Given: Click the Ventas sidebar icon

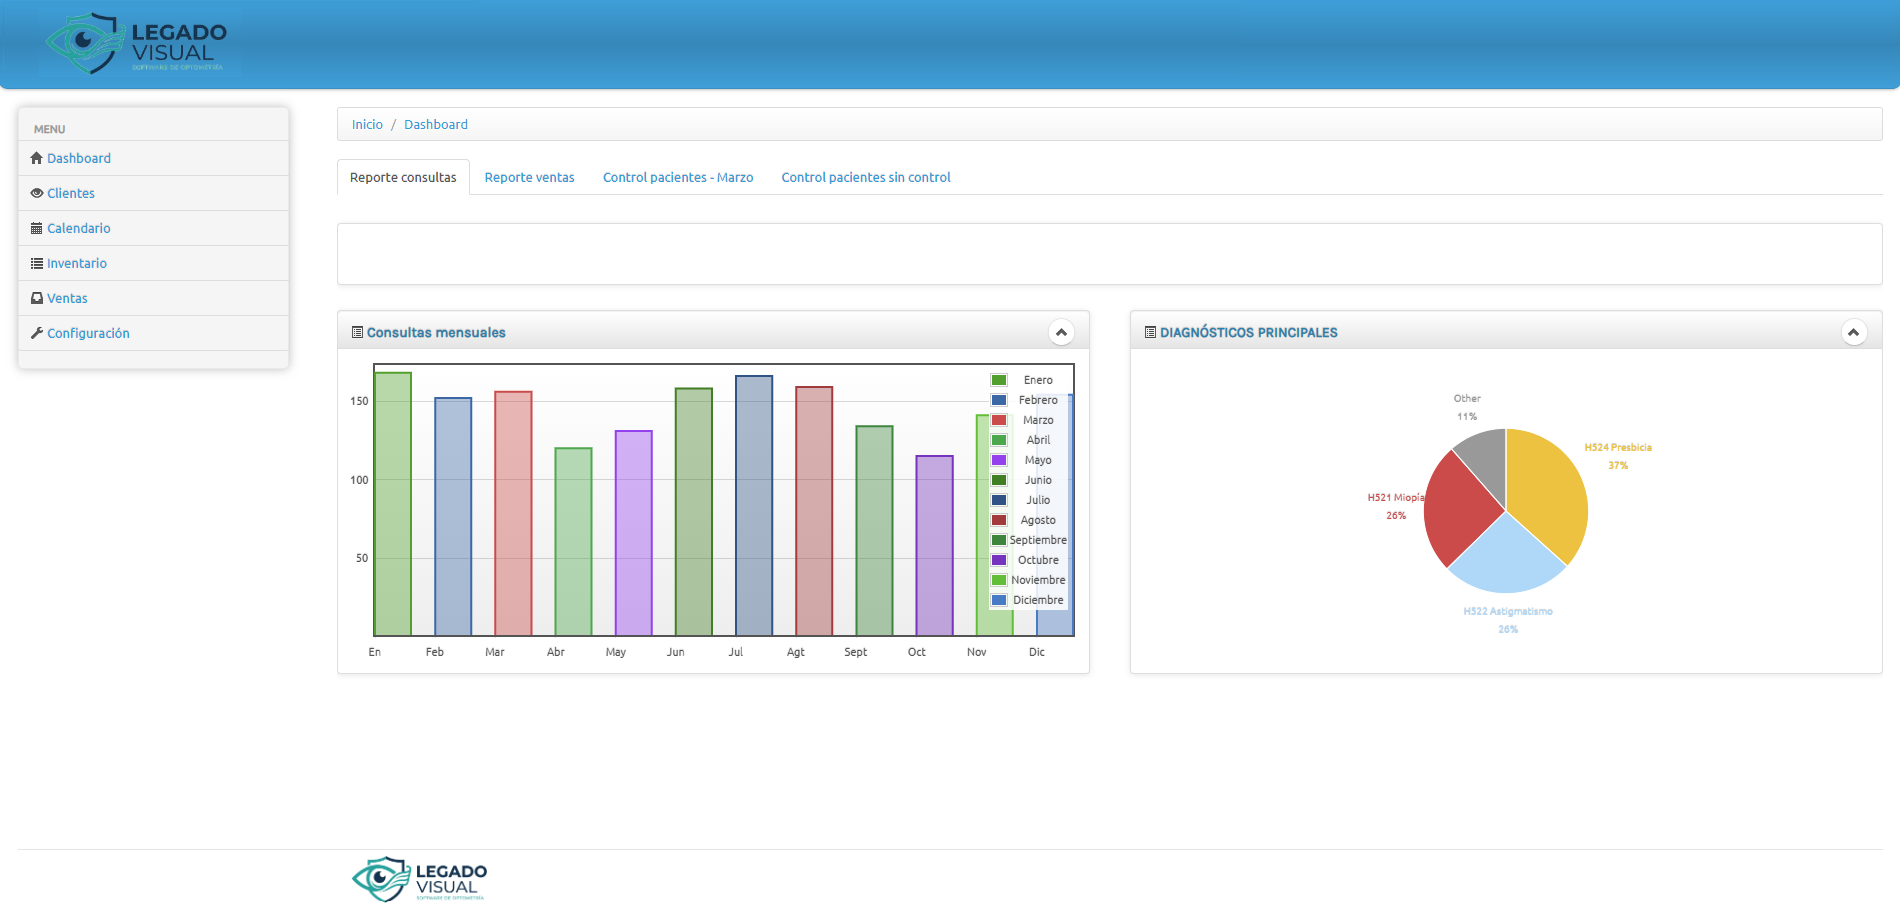Looking at the screenshot, I should [x=37, y=298].
